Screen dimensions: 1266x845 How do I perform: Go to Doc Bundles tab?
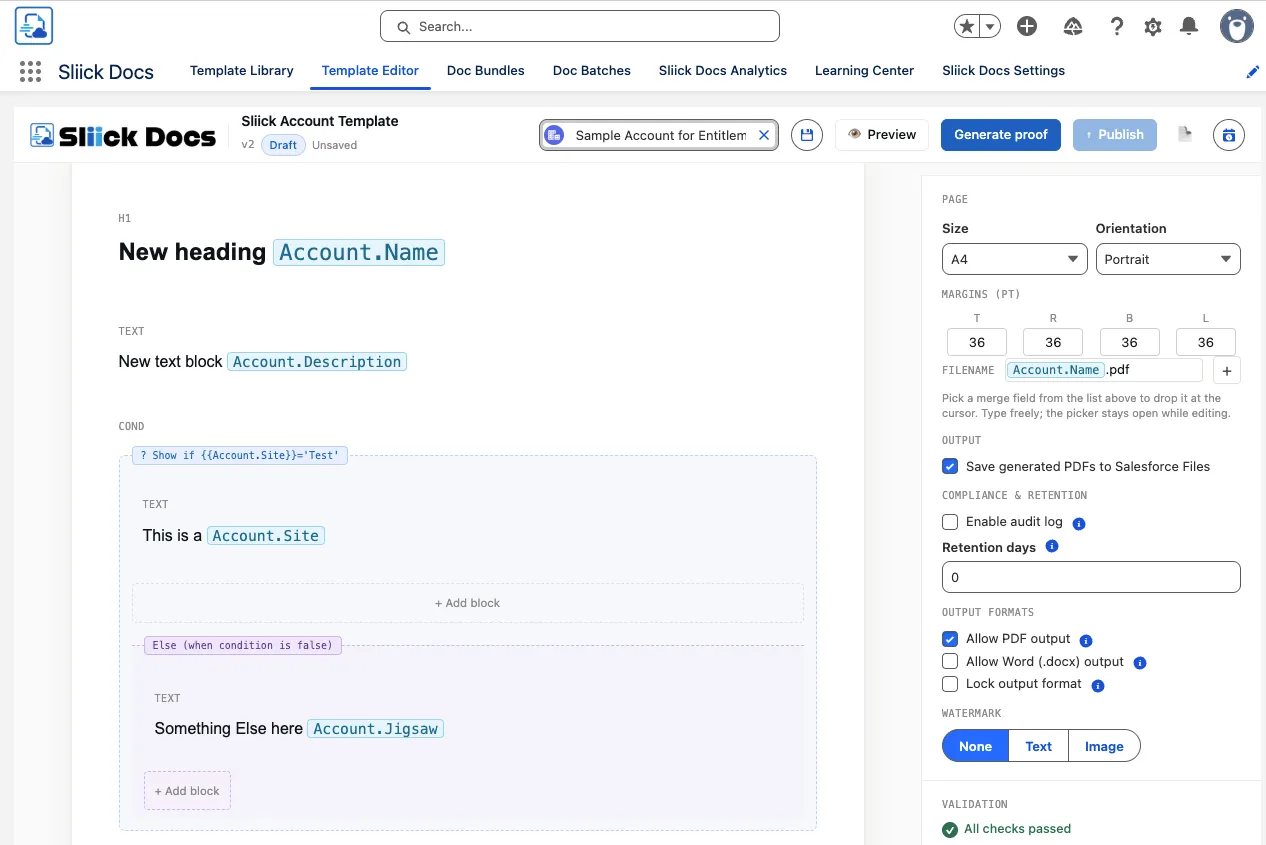click(486, 71)
